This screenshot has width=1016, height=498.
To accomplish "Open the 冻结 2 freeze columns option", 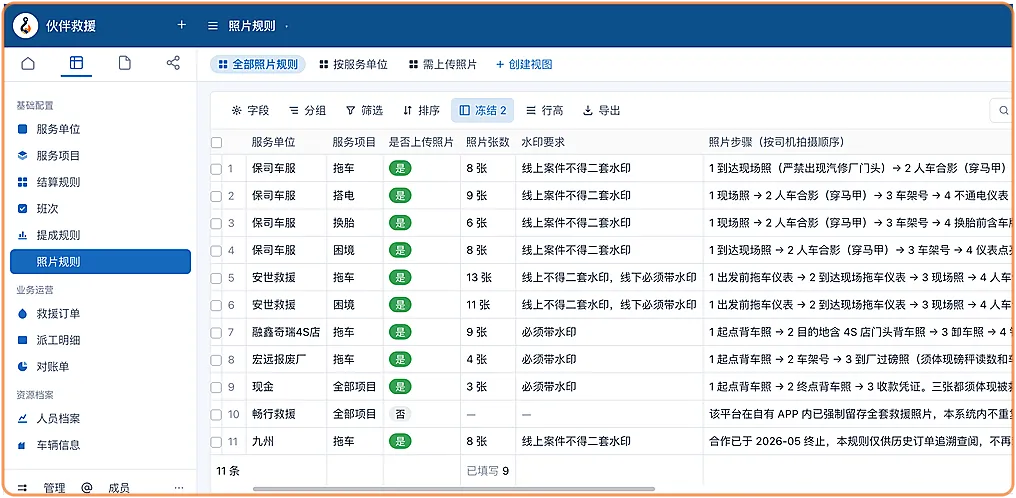I will point(483,111).
